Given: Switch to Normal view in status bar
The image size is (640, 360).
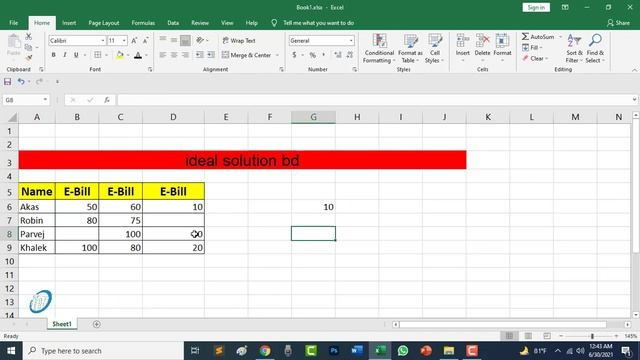Looking at the screenshot, I should click(509, 336).
